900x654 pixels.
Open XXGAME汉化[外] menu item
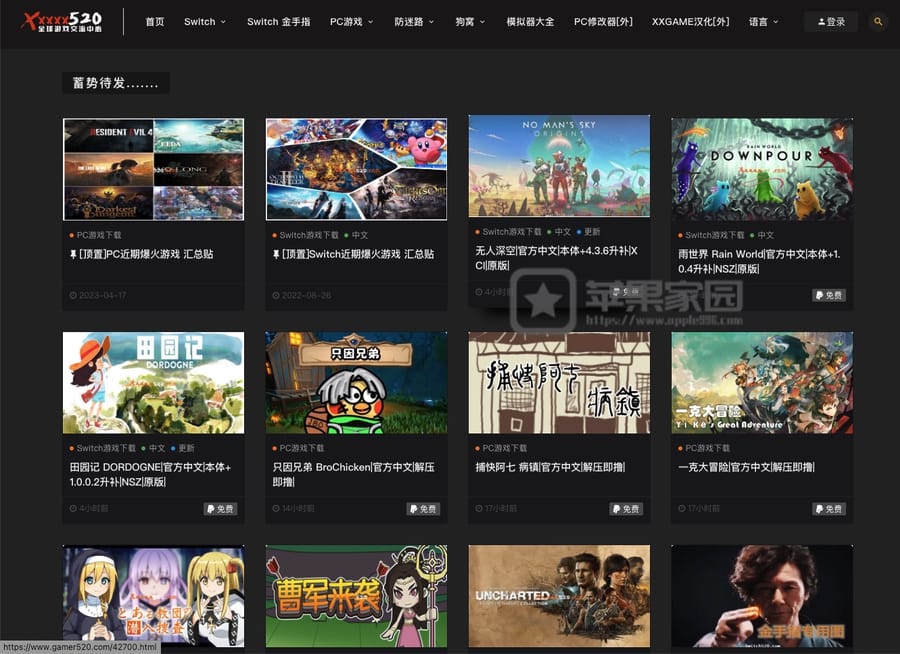click(690, 22)
